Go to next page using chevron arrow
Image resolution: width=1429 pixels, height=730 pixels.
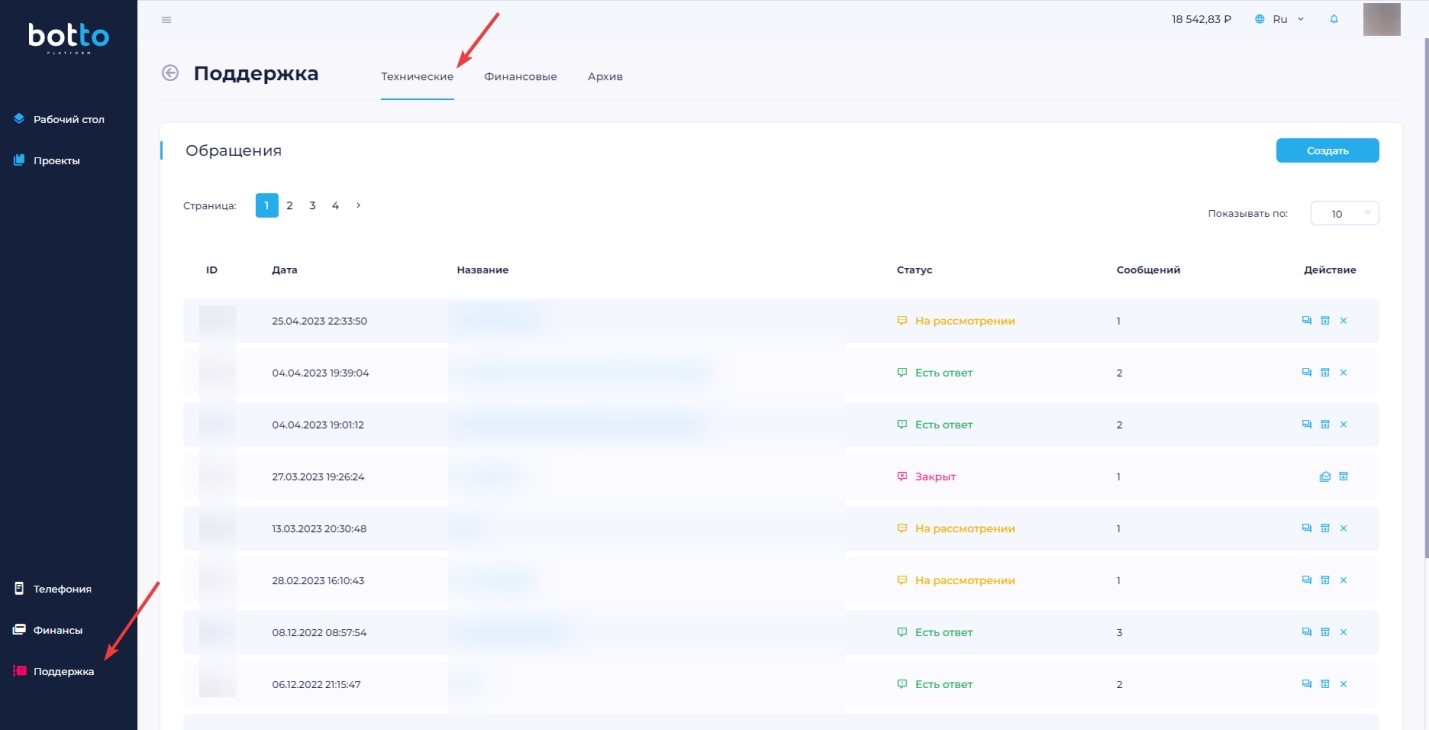click(x=358, y=205)
